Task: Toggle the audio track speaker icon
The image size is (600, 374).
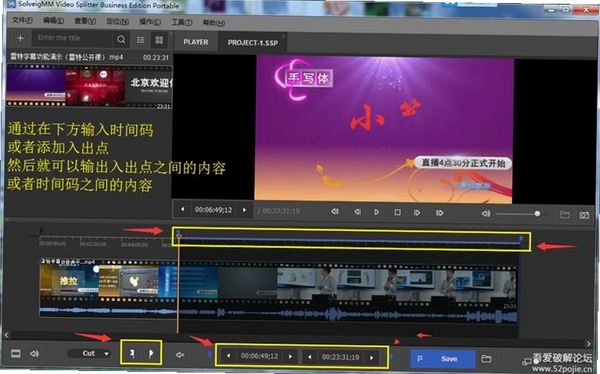Action: point(34,354)
